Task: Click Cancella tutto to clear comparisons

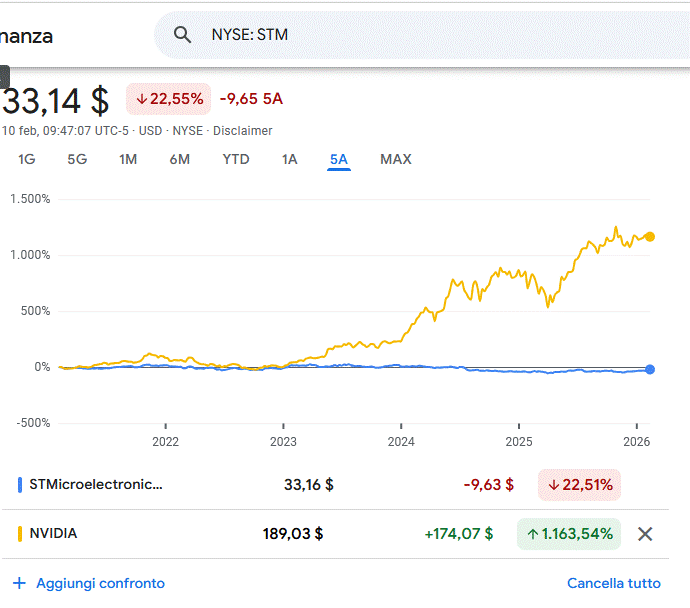Action: pyautogui.click(x=614, y=583)
